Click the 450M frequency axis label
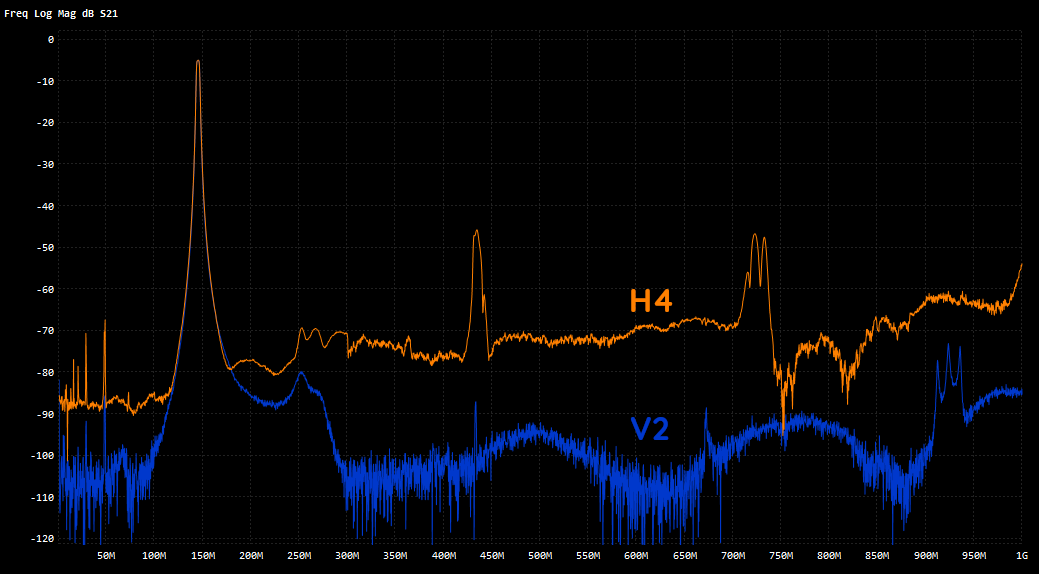This screenshot has height=574, width=1039. coord(492,555)
